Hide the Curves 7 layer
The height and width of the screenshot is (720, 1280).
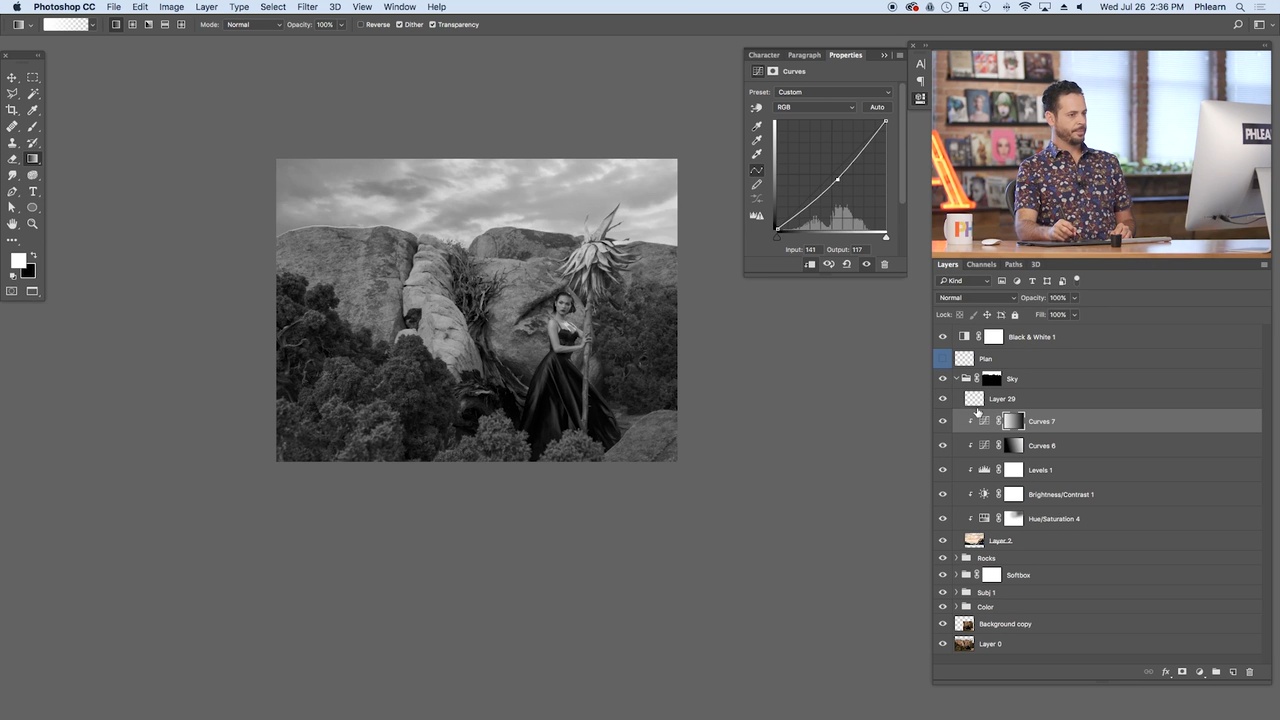[942, 421]
